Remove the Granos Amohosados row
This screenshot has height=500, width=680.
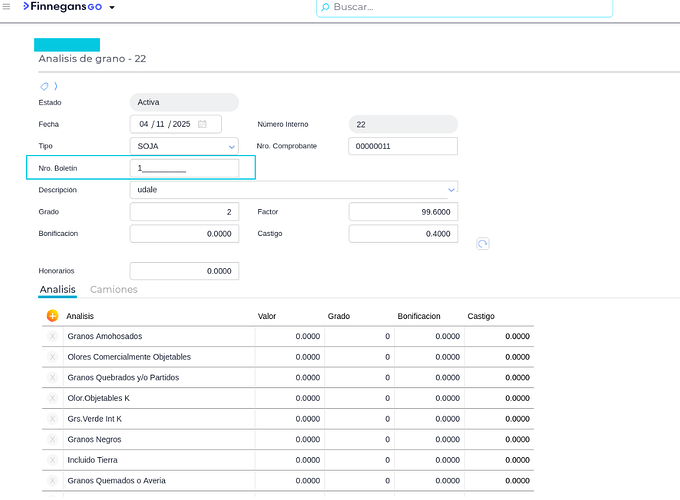52,336
